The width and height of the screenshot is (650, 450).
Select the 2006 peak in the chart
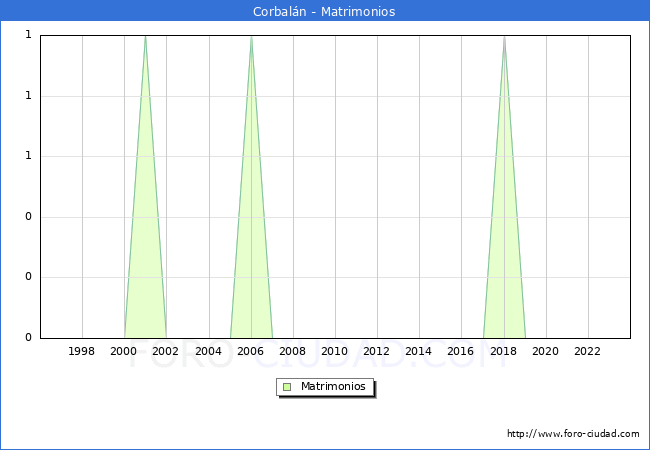click(x=251, y=37)
